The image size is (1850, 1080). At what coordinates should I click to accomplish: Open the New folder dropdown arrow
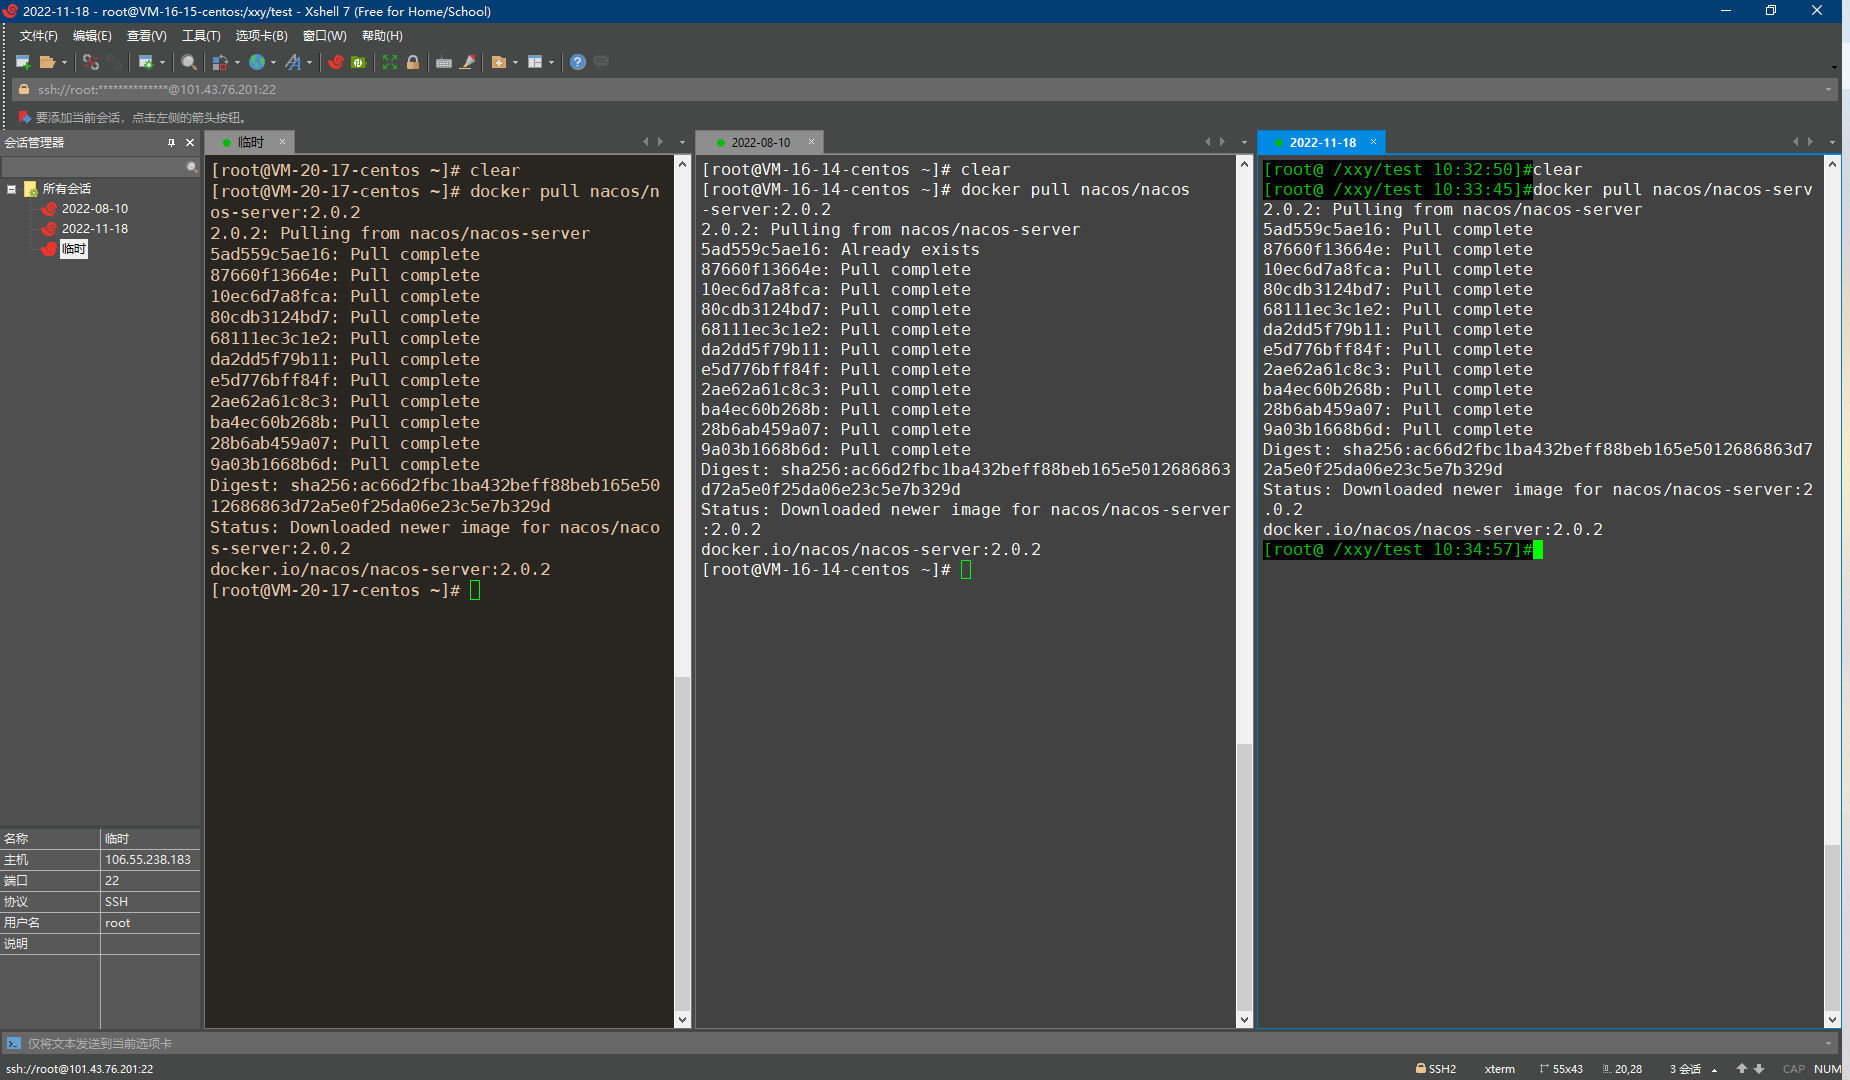pos(515,62)
